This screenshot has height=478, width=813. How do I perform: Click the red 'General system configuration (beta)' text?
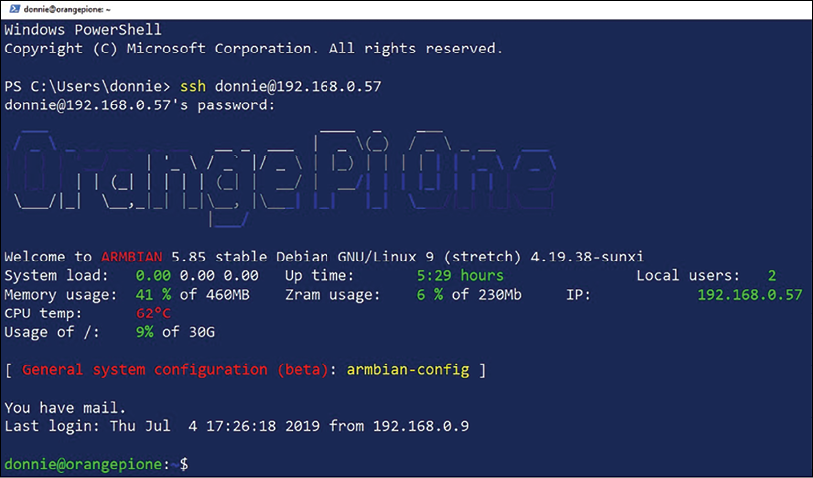click(x=175, y=370)
